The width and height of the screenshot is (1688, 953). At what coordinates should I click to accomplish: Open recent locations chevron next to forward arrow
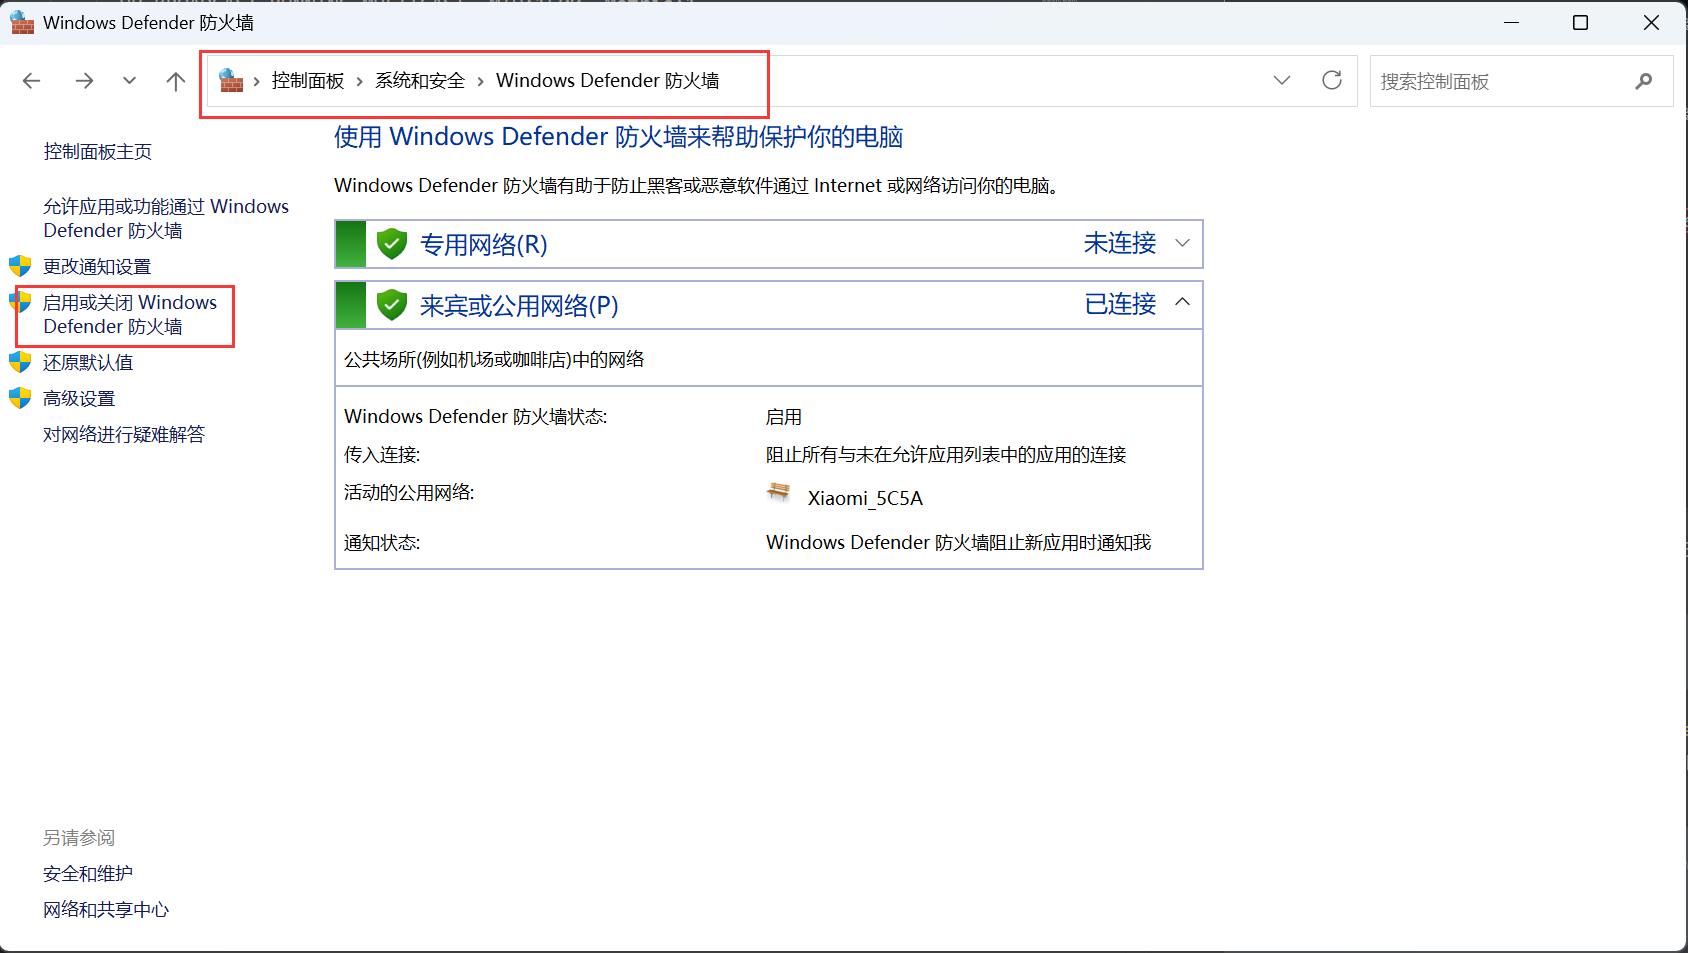(129, 81)
